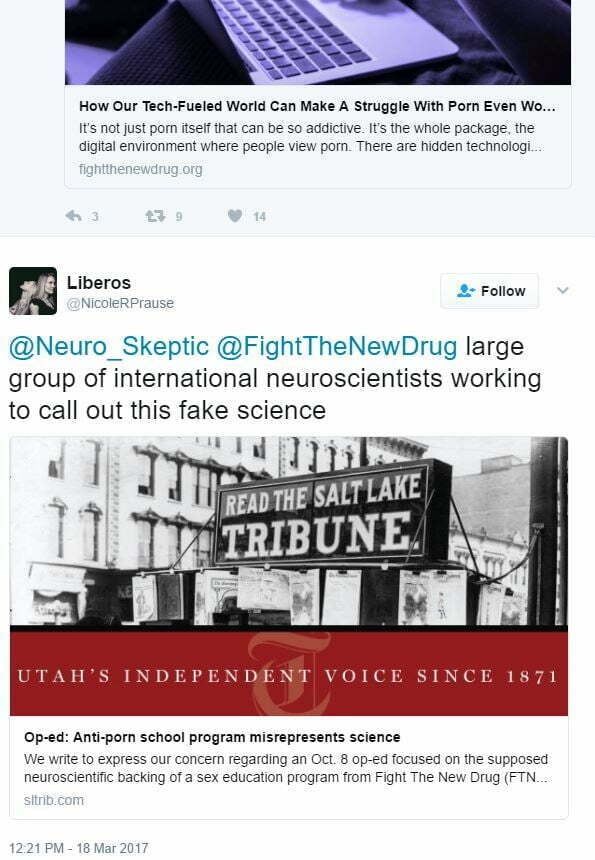This screenshot has height=860, width=595.
Task: Click the follow person icon
Action: [466, 291]
